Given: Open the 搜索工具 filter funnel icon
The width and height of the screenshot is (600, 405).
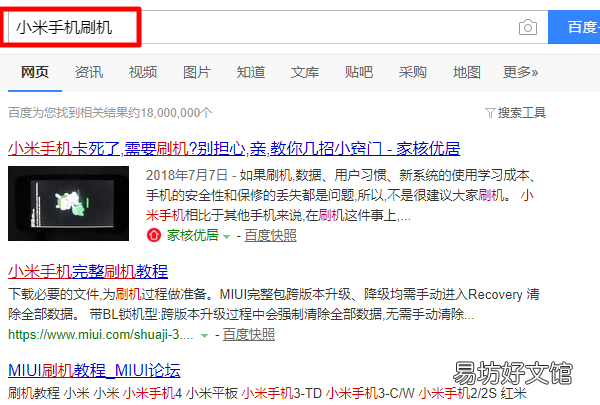Looking at the screenshot, I should [490, 113].
